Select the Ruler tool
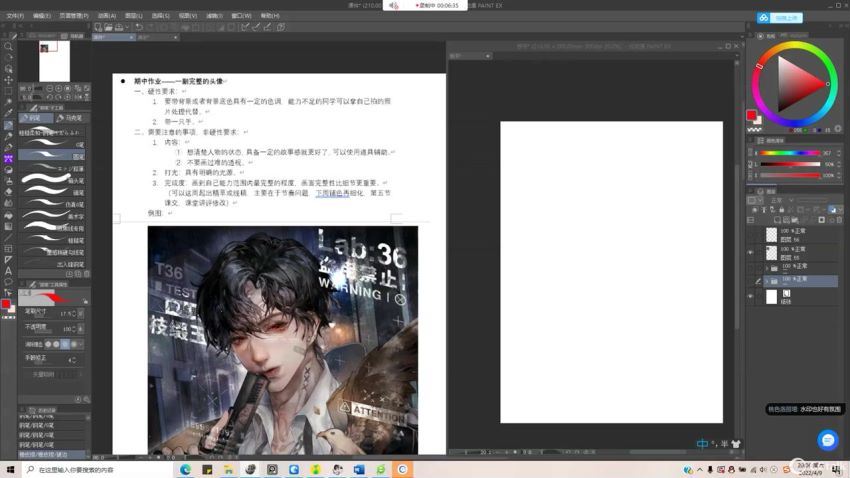 tap(8, 260)
